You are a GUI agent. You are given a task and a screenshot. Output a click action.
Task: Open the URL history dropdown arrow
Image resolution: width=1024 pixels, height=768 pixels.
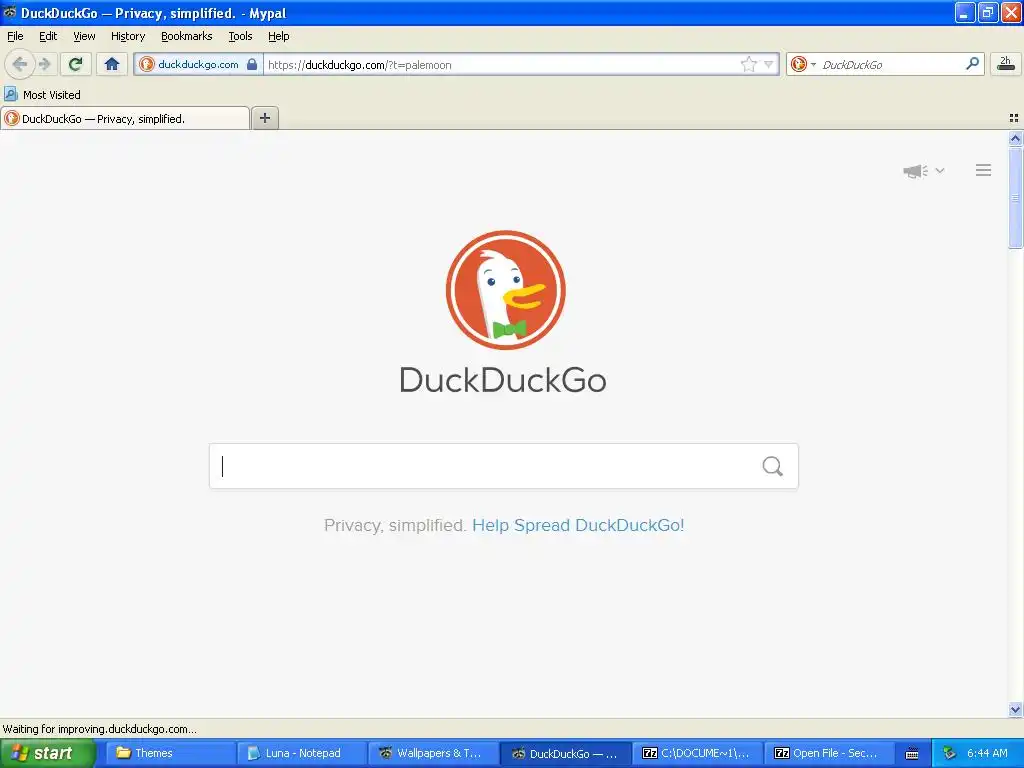(769, 64)
